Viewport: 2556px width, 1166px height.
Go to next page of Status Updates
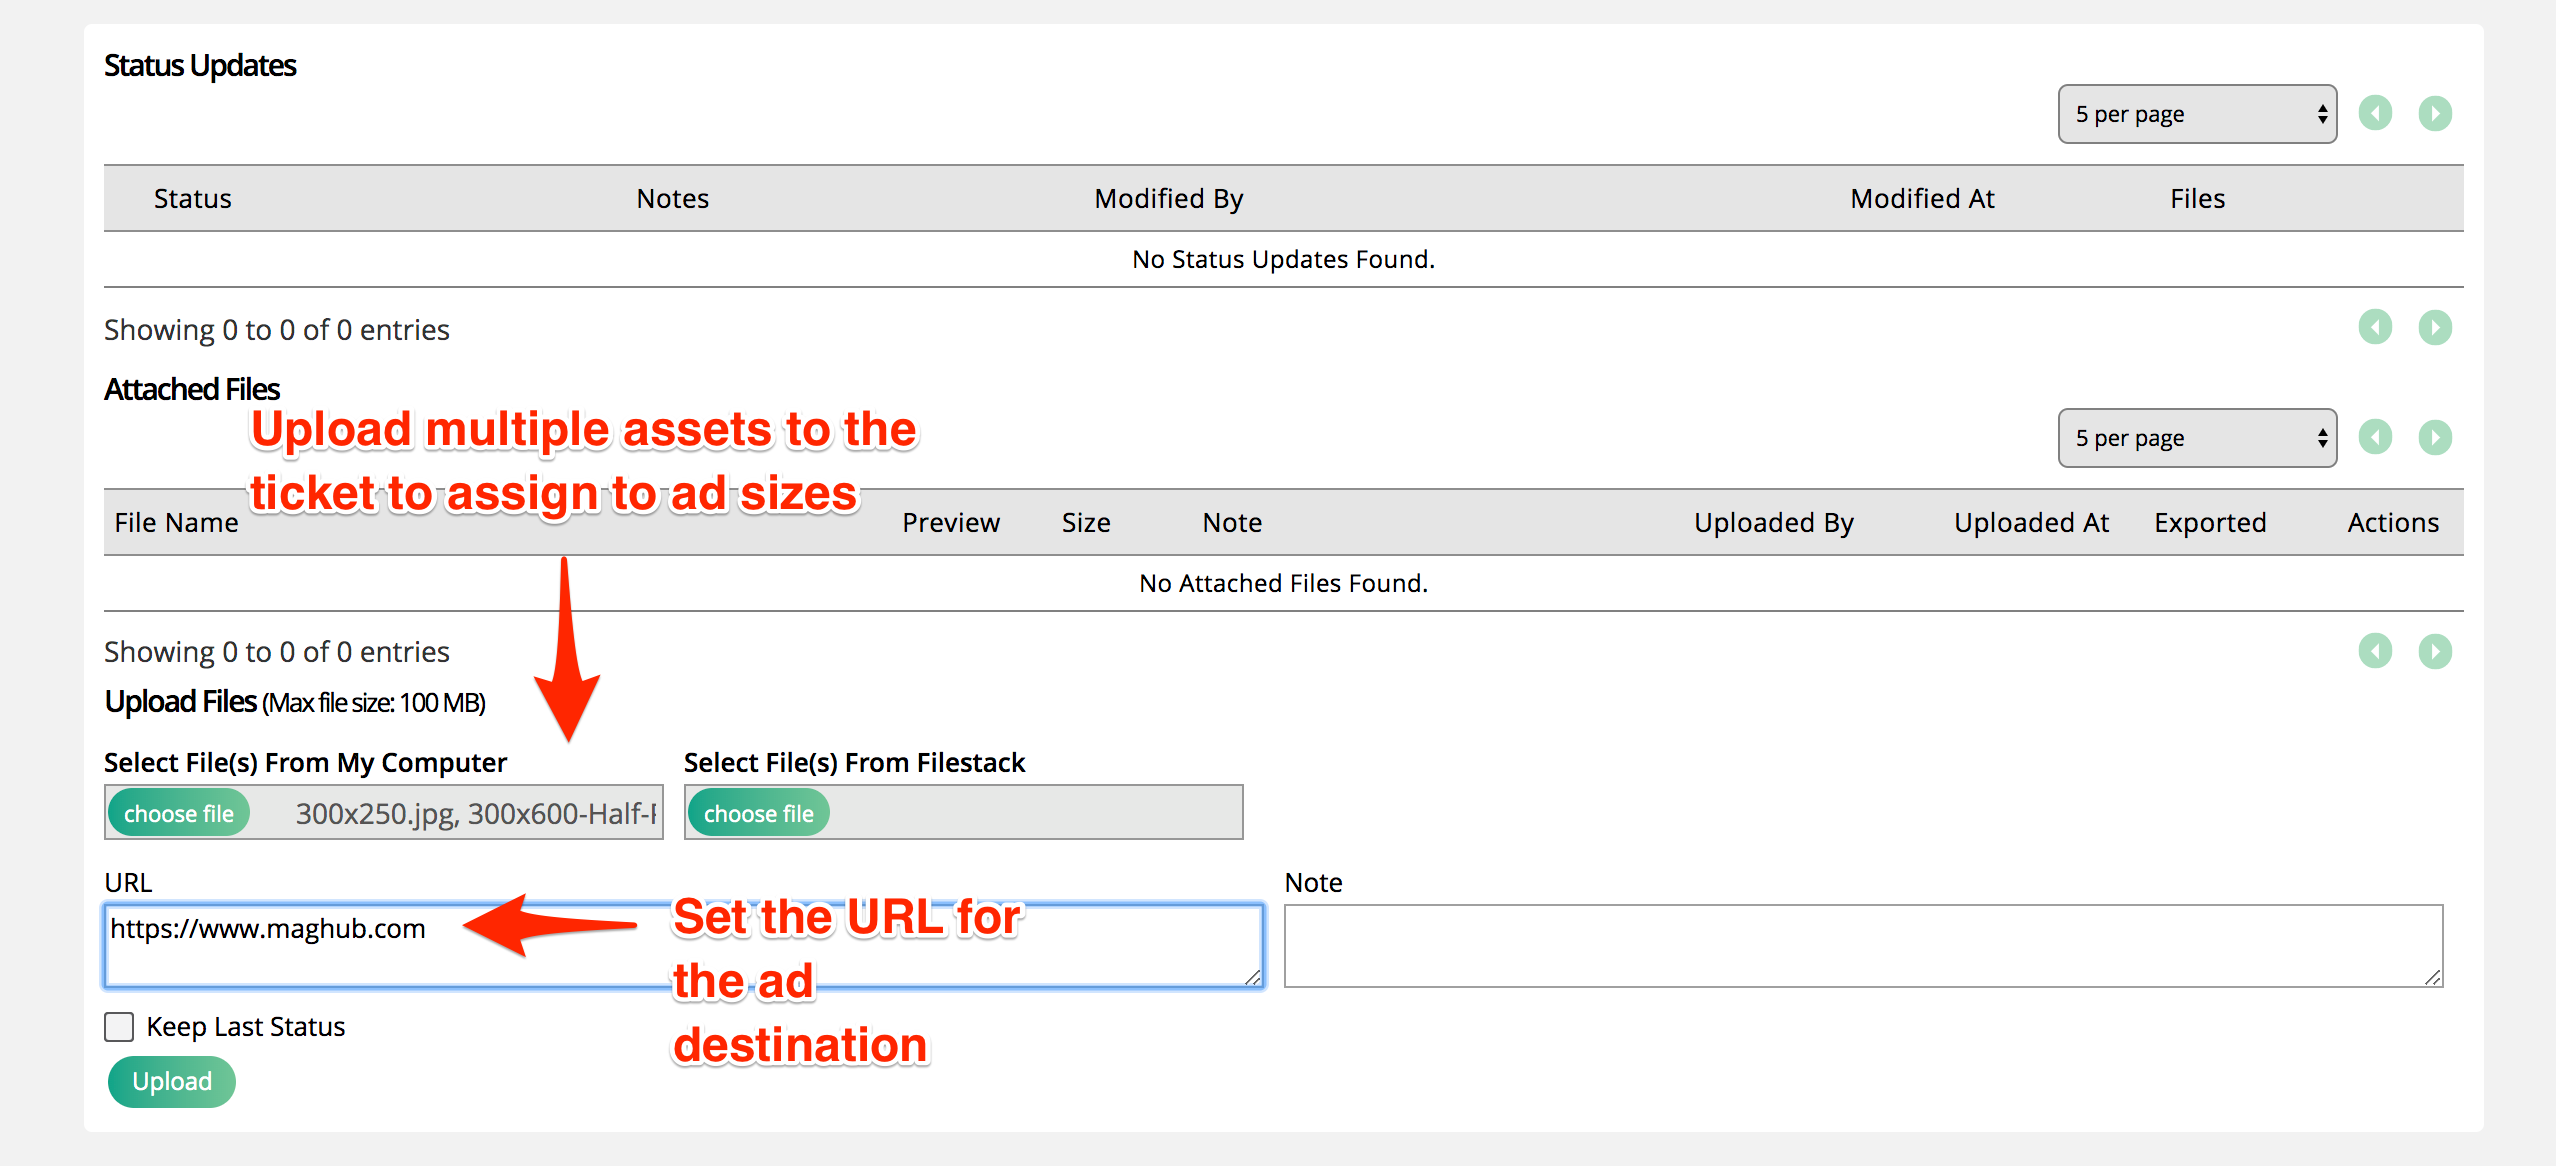2435,113
